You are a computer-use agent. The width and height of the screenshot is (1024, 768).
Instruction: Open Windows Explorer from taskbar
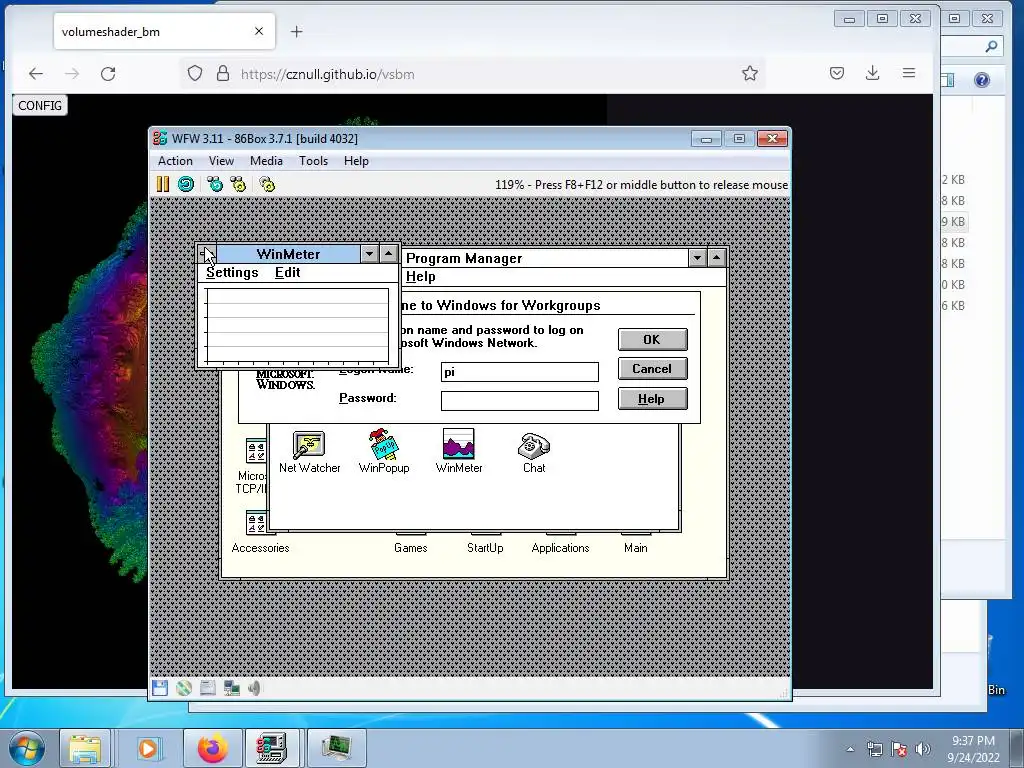85,748
